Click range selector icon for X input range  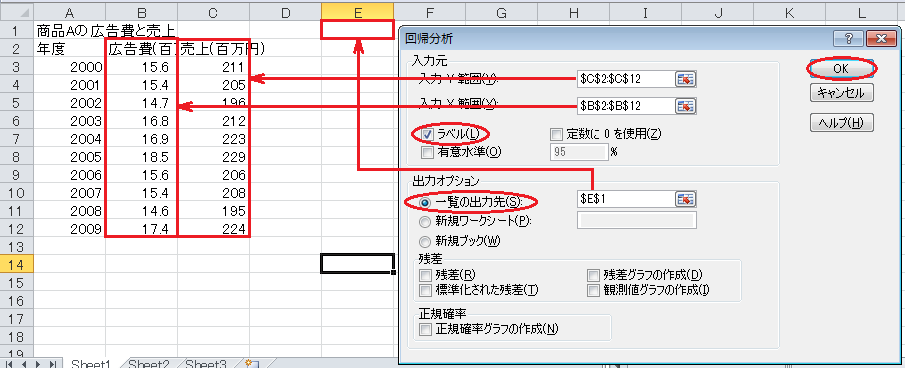pos(686,106)
